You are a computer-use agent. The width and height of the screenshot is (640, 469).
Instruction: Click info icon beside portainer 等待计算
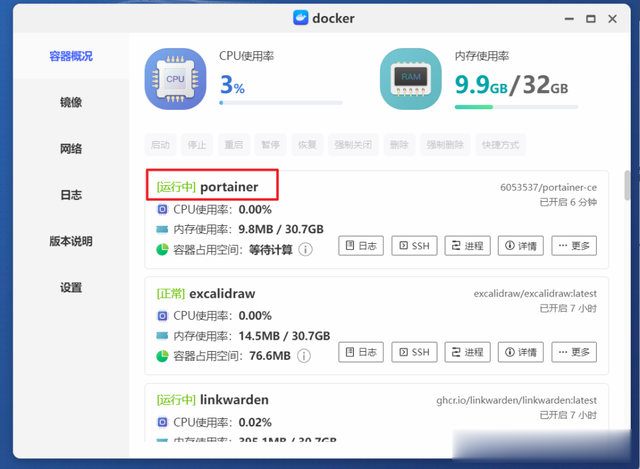point(305,249)
